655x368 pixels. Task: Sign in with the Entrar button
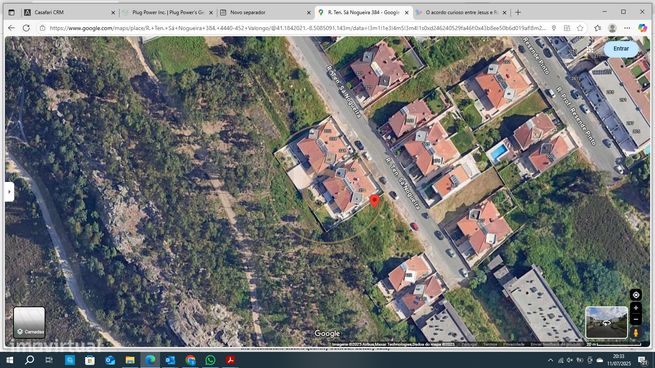621,48
